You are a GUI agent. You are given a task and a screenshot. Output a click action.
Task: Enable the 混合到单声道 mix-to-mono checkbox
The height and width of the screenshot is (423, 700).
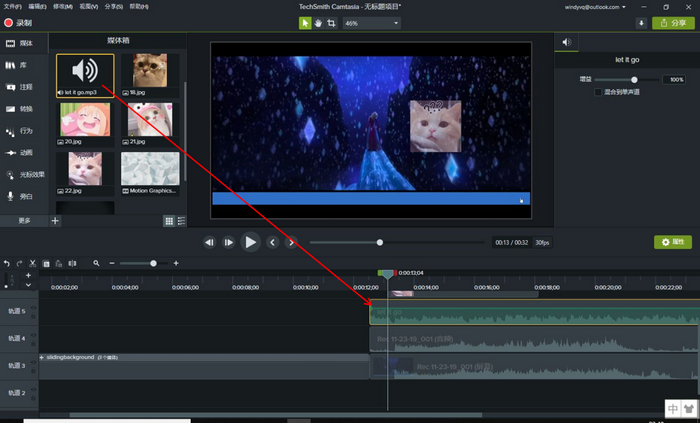coord(598,92)
